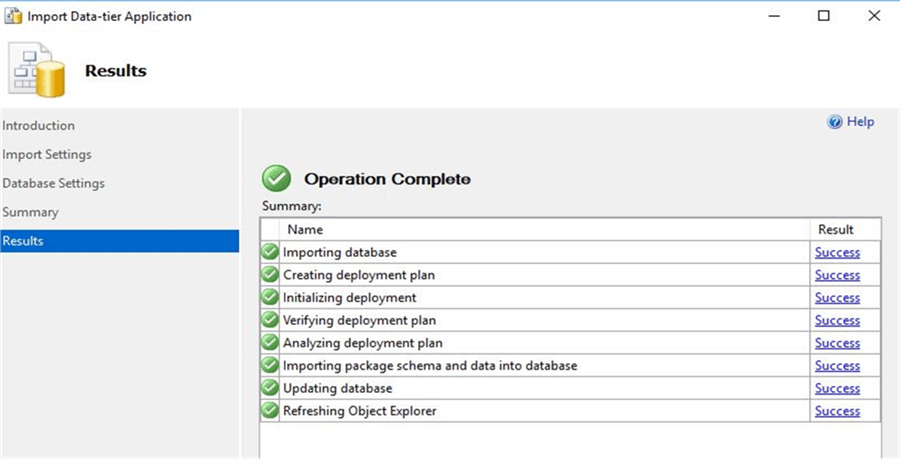Image resolution: width=900 pixels, height=459 pixels.
Task: Switch to the Summary page
Action: click(x=30, y=212)
